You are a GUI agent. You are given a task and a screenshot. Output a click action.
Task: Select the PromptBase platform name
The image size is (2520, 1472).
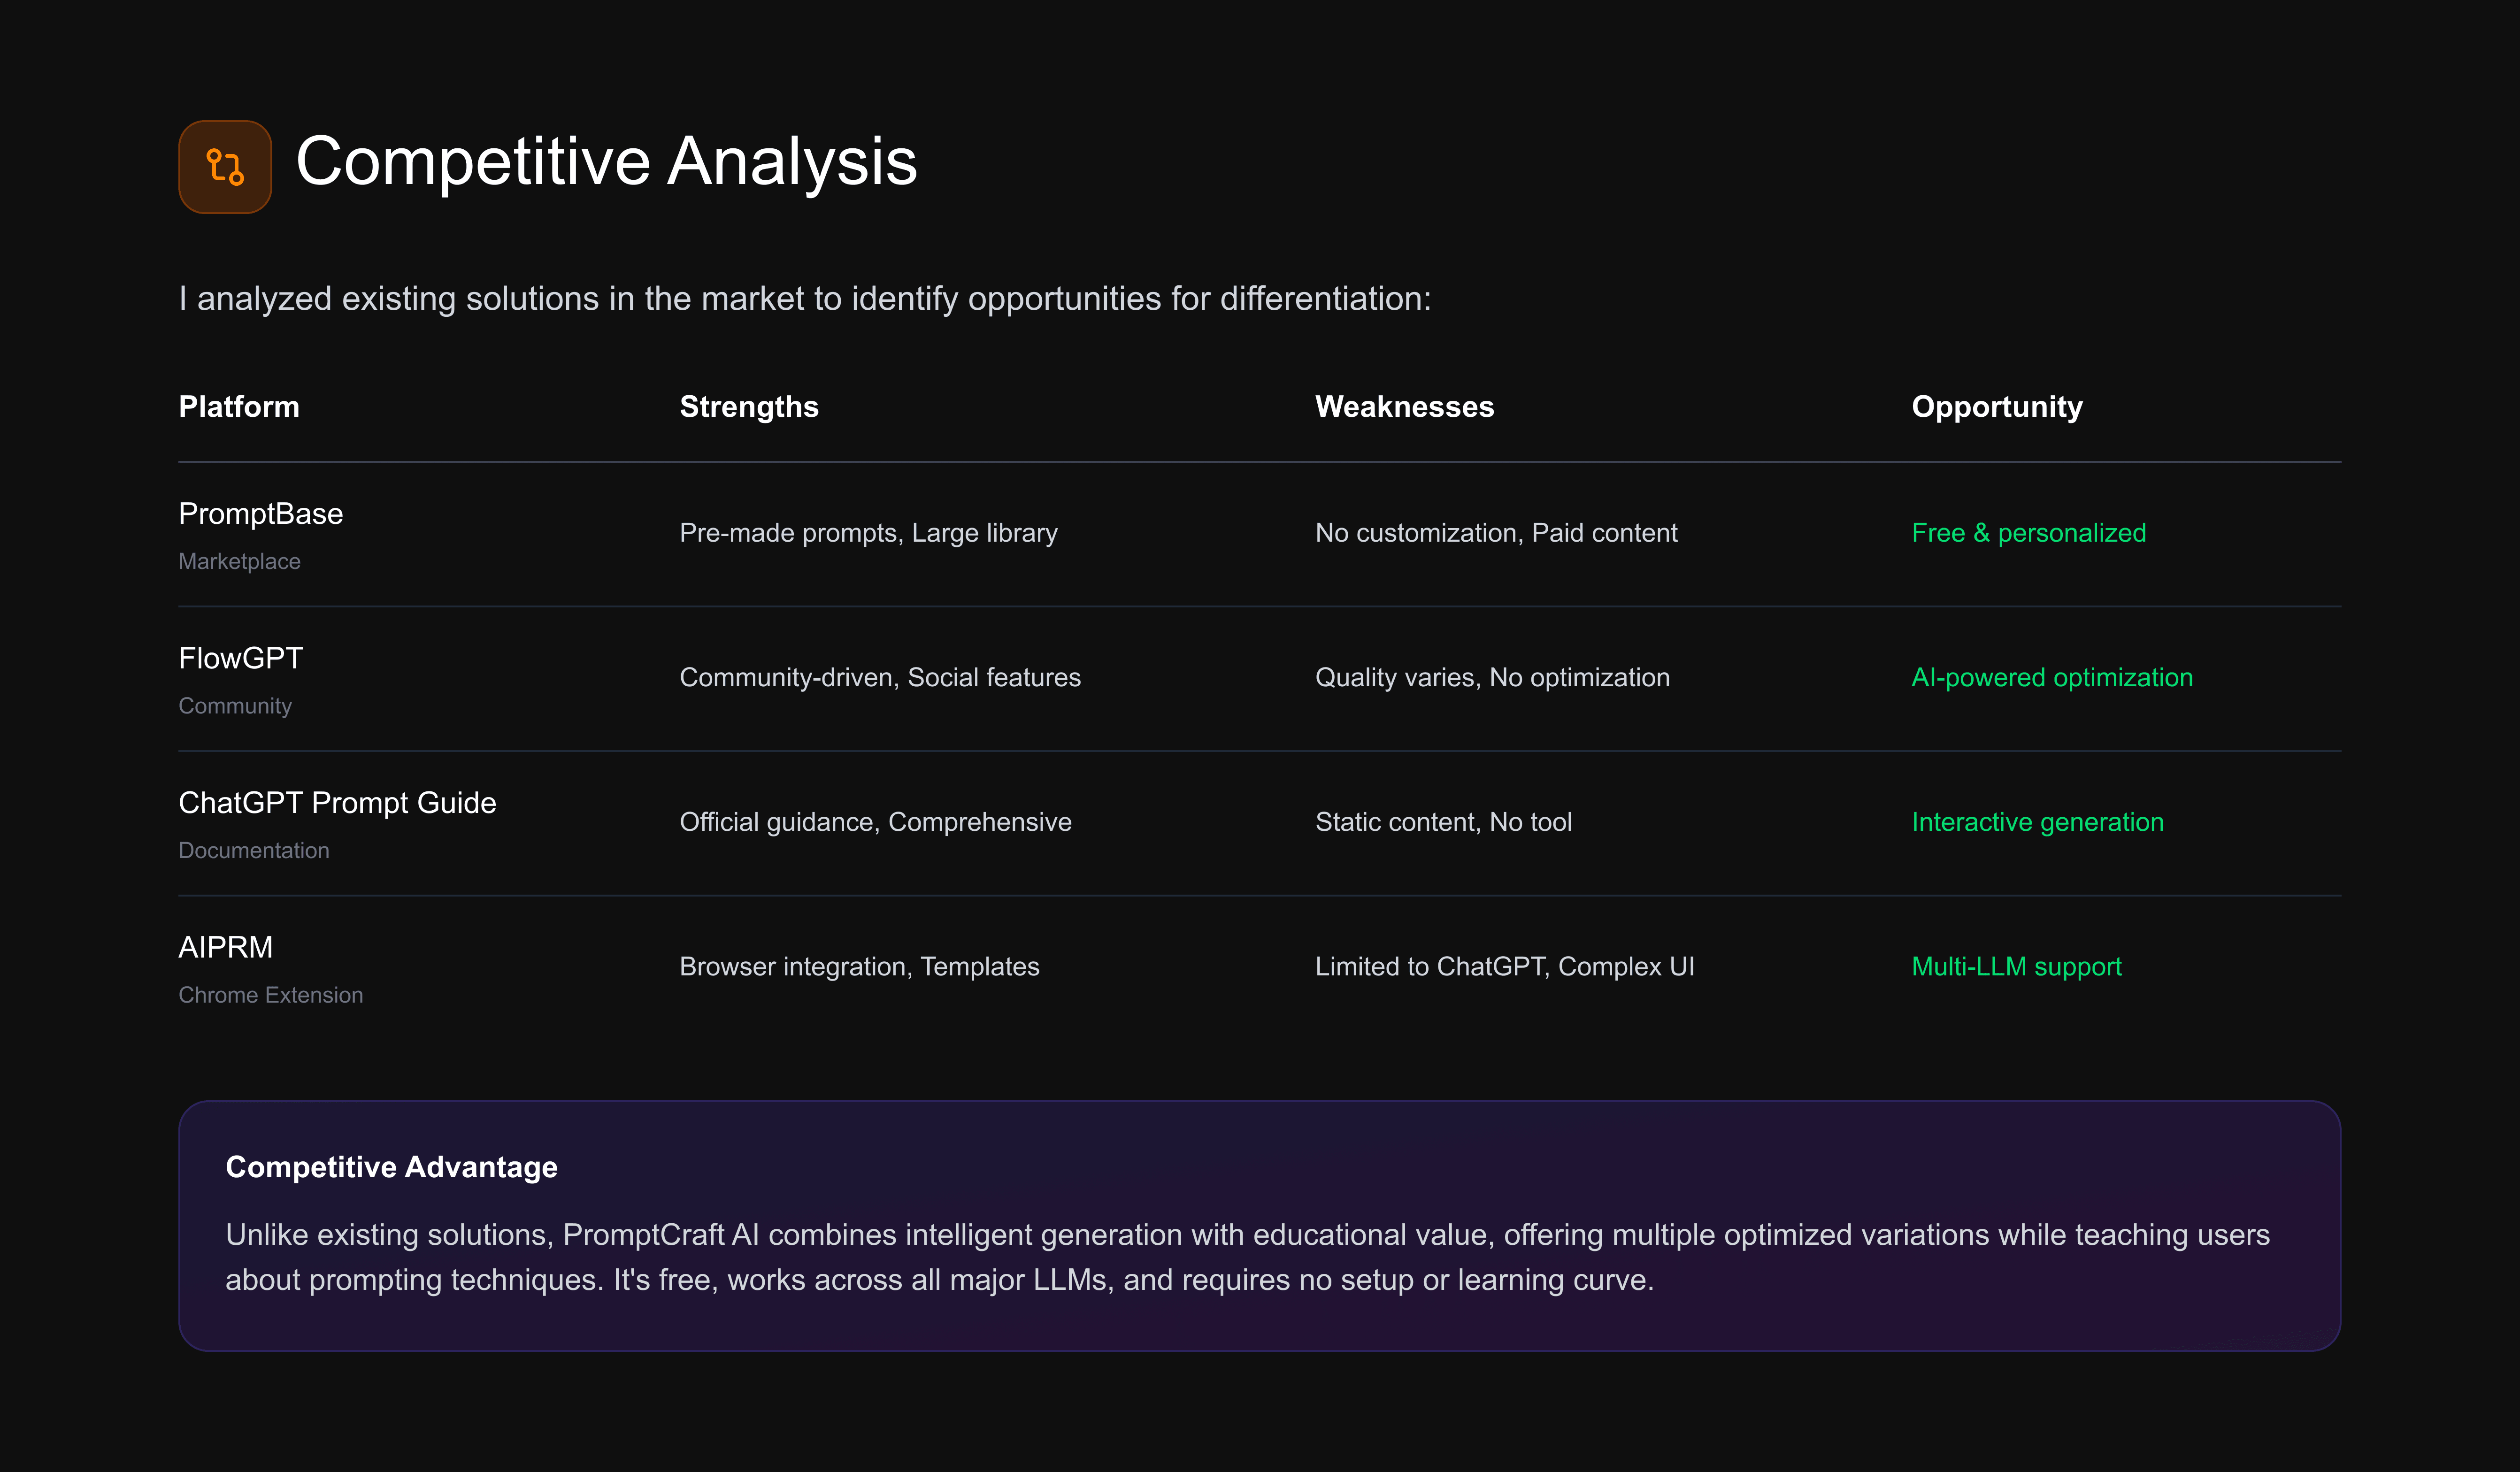[x=260, y=514]
